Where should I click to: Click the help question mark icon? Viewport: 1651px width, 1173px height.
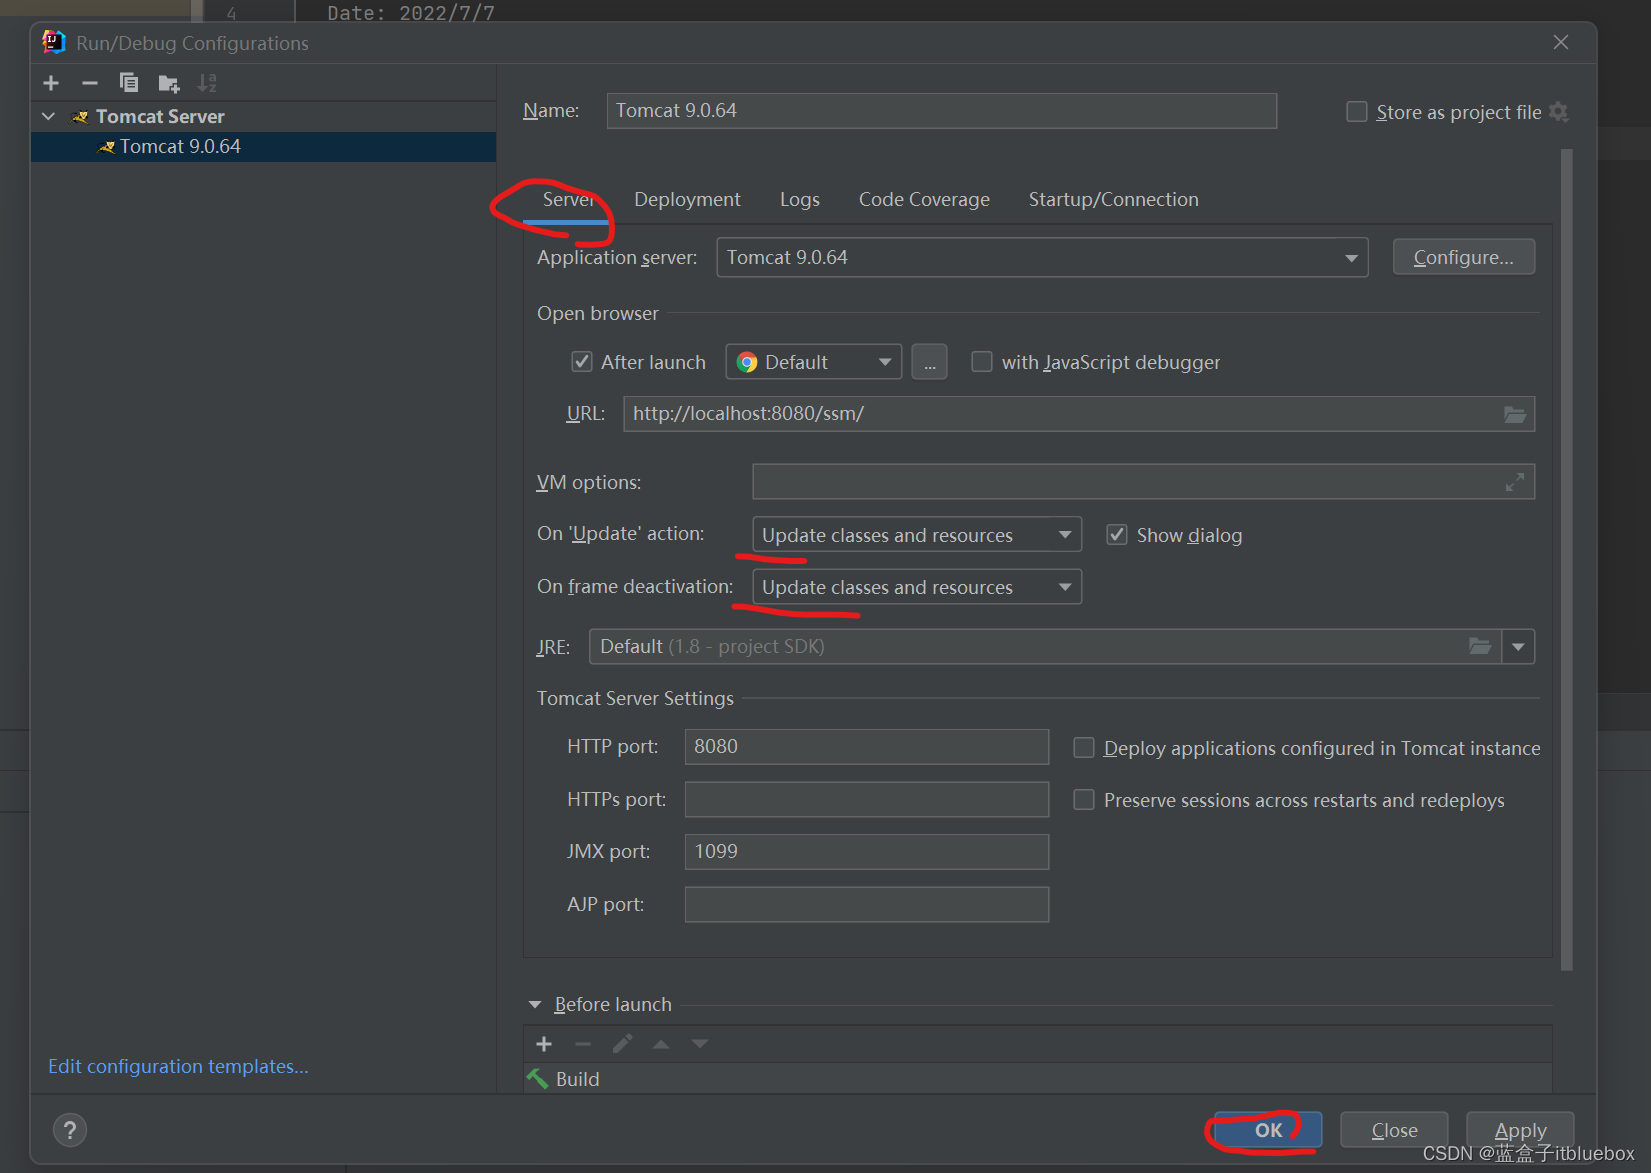coord(70,1130)
